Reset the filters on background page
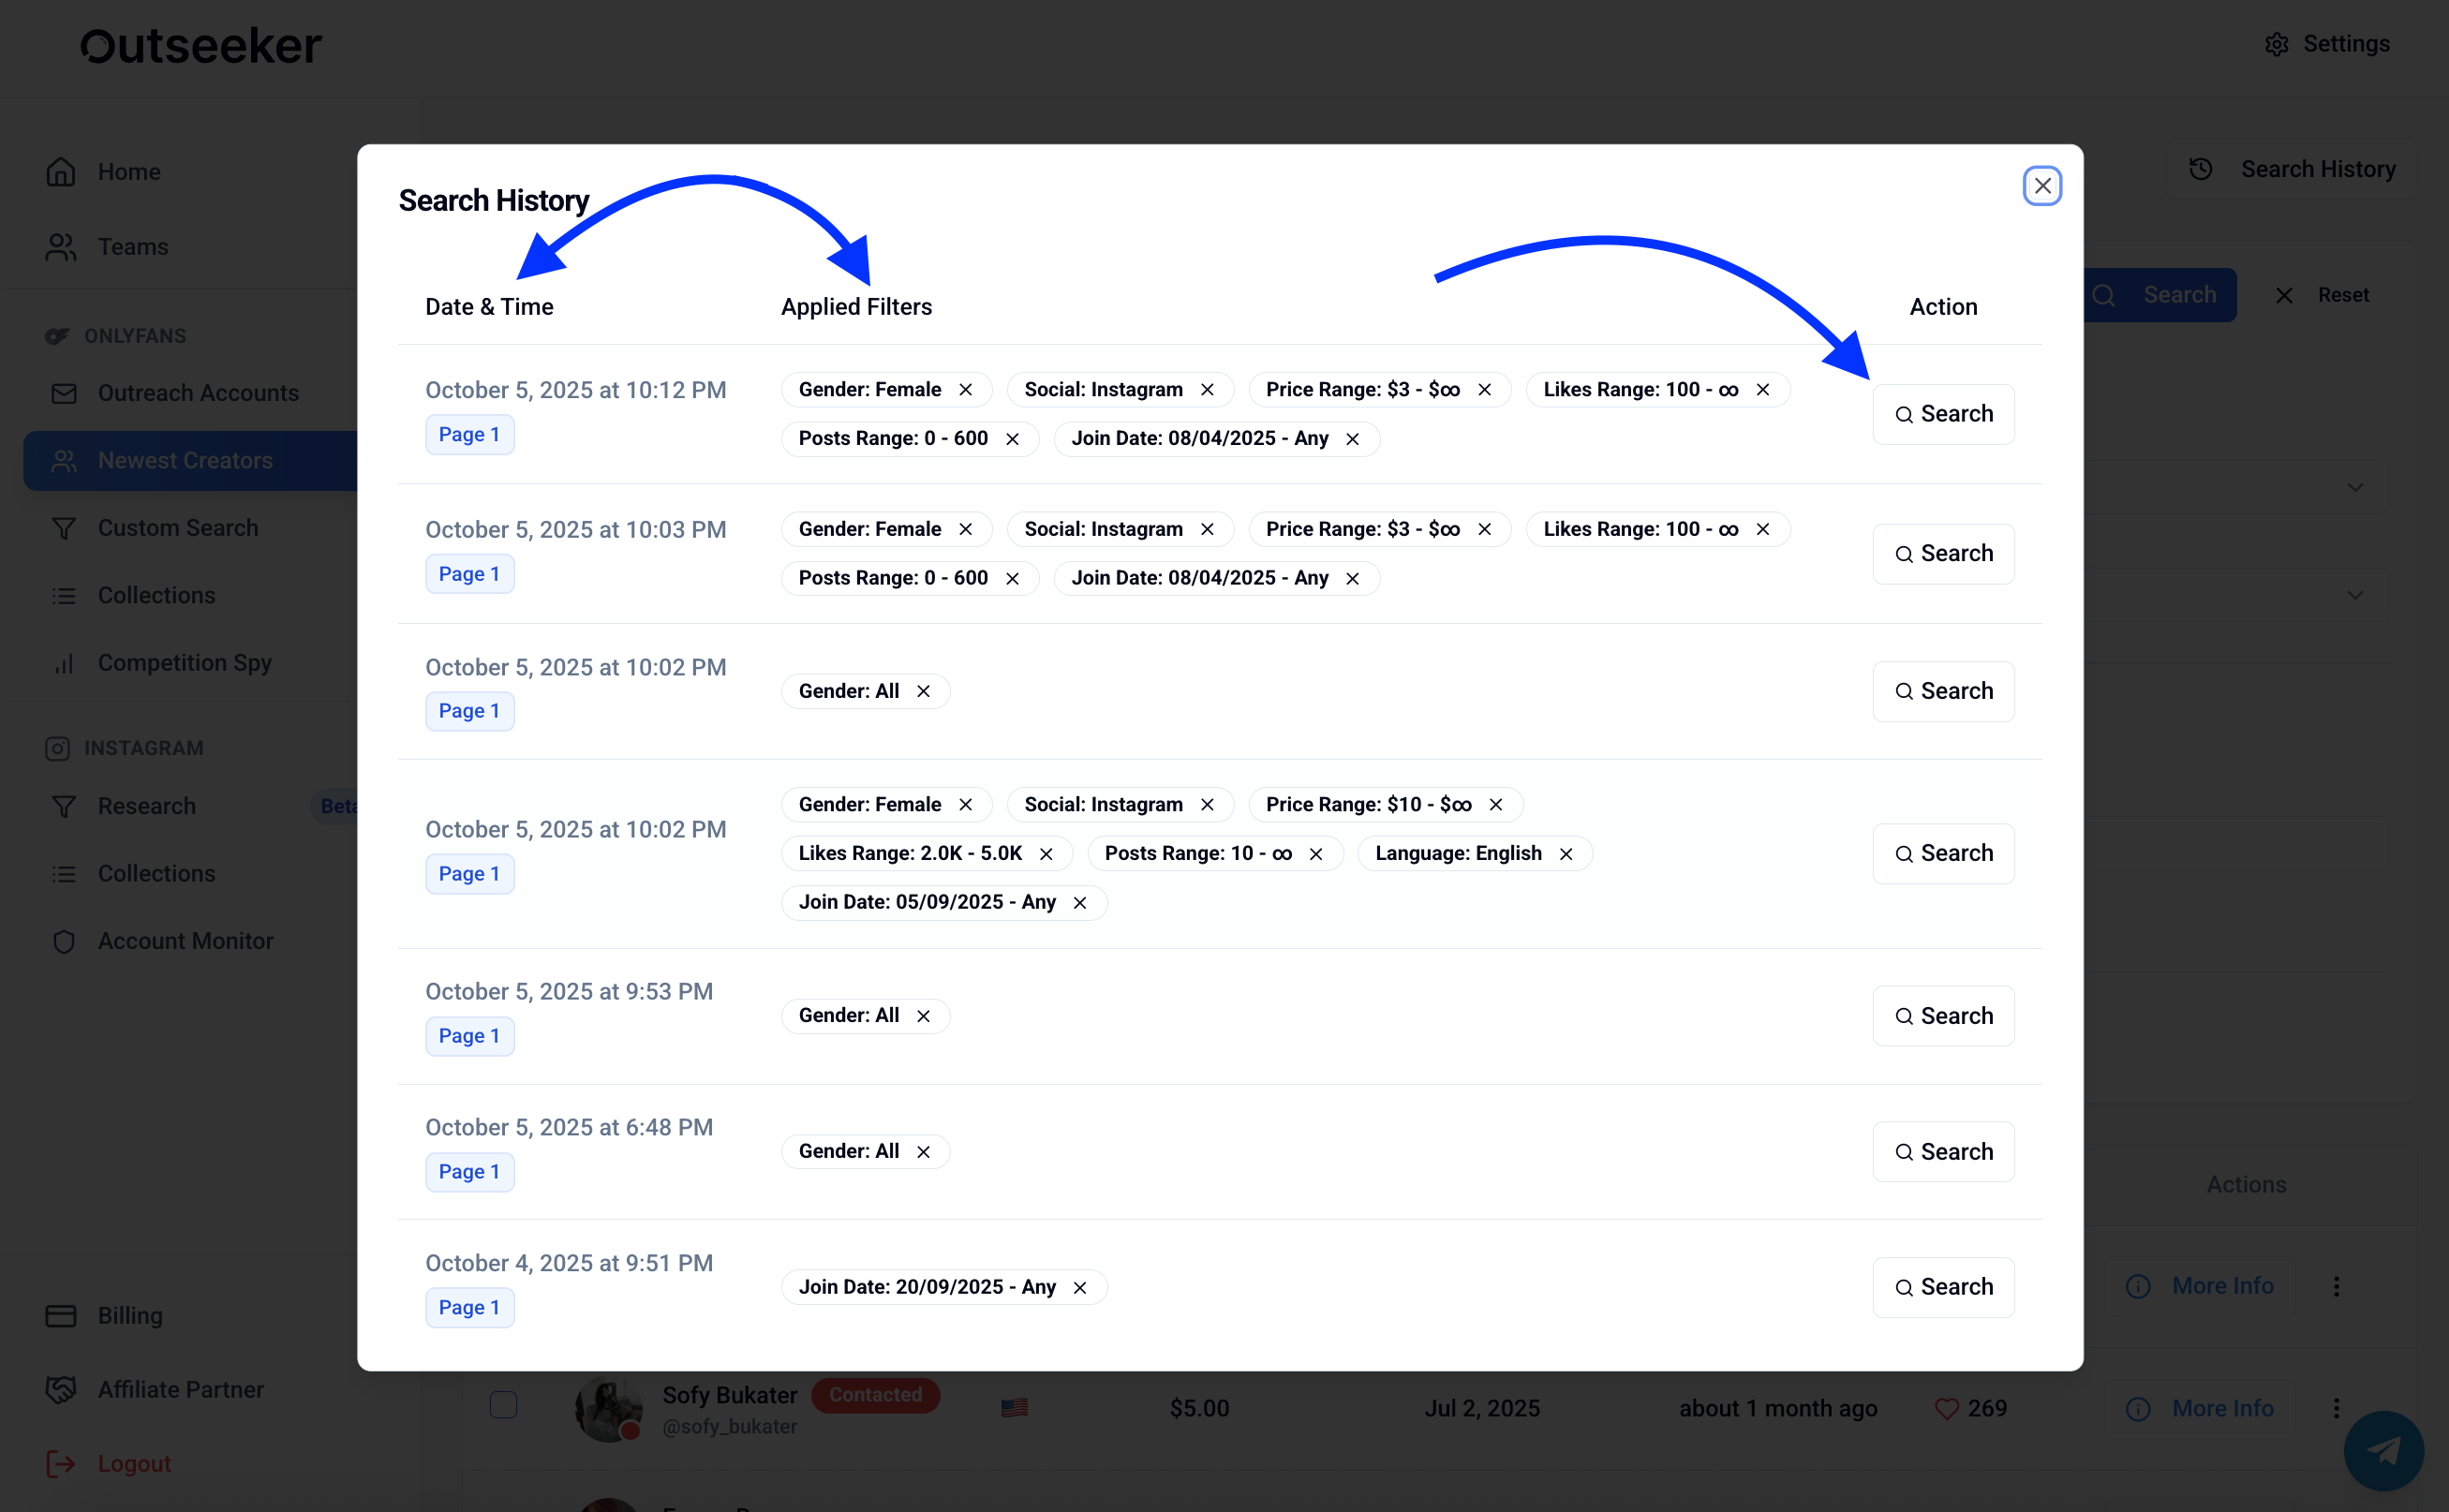 click(x=2322, y=295)
